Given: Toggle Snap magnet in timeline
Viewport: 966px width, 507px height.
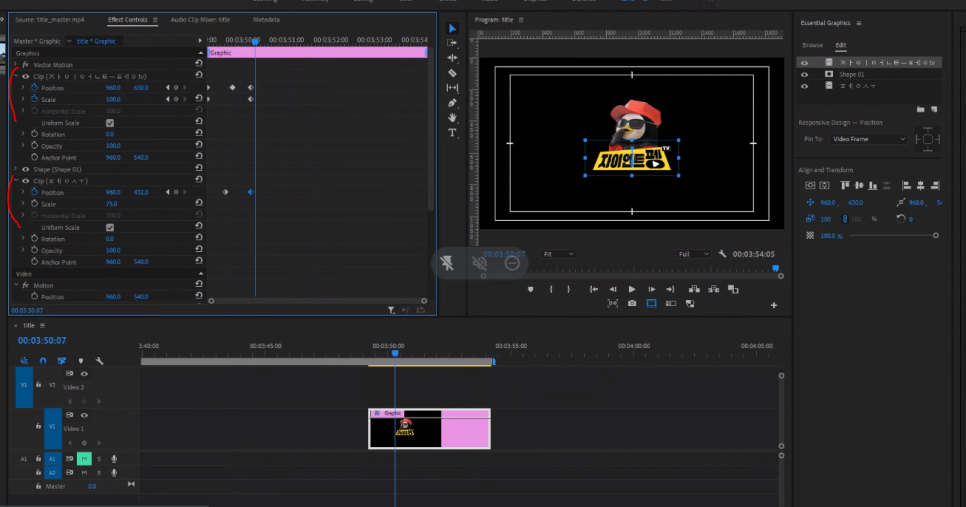Looking at the screenshot, I should coord(43,360).
